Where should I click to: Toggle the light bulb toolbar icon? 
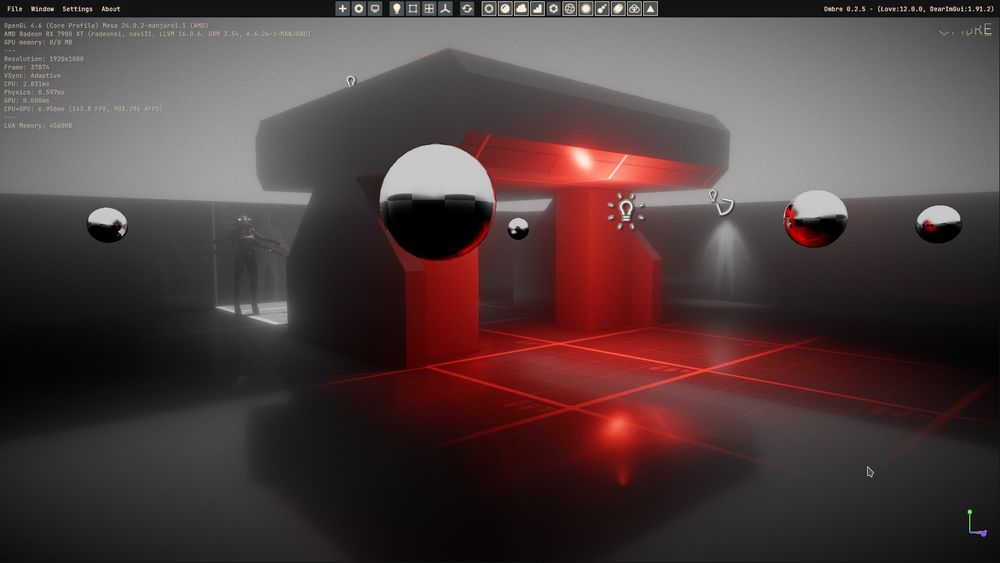coord(397,8)
